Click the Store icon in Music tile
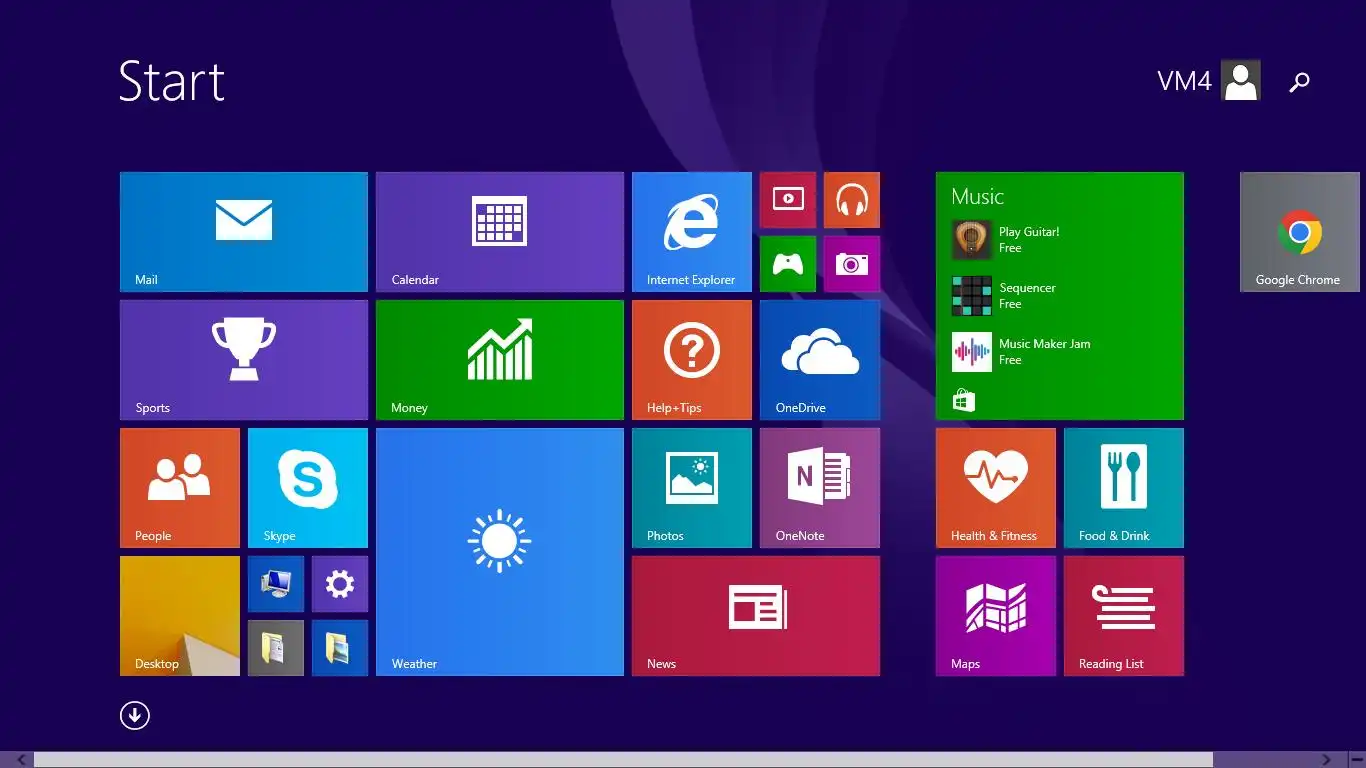Viewport: 1366px width, 768px height. pyautogui.click(x=964, y=401)
